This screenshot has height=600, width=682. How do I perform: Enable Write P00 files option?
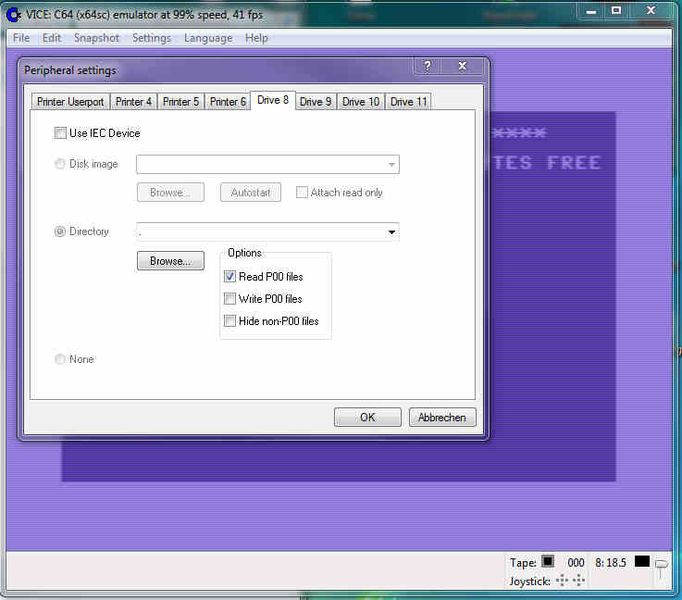tap(230, 299)
